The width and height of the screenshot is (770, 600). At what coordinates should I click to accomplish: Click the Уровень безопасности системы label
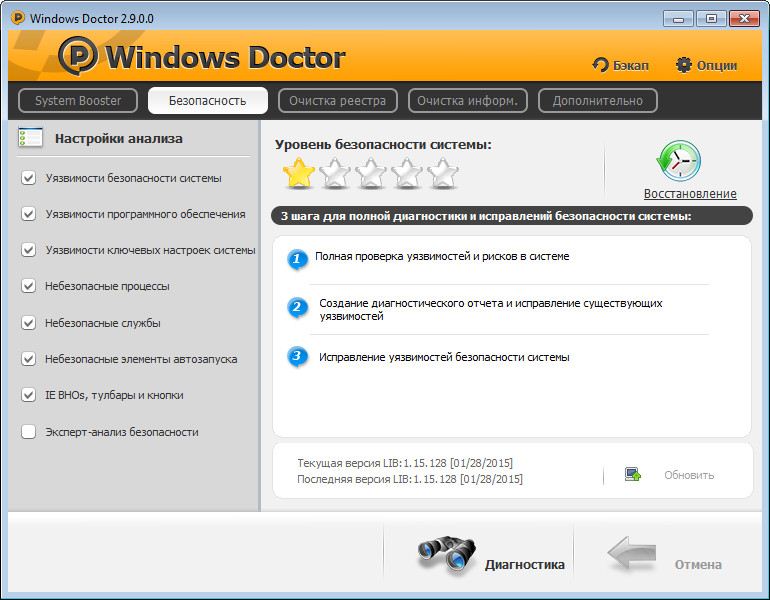[x=383, y=145]
